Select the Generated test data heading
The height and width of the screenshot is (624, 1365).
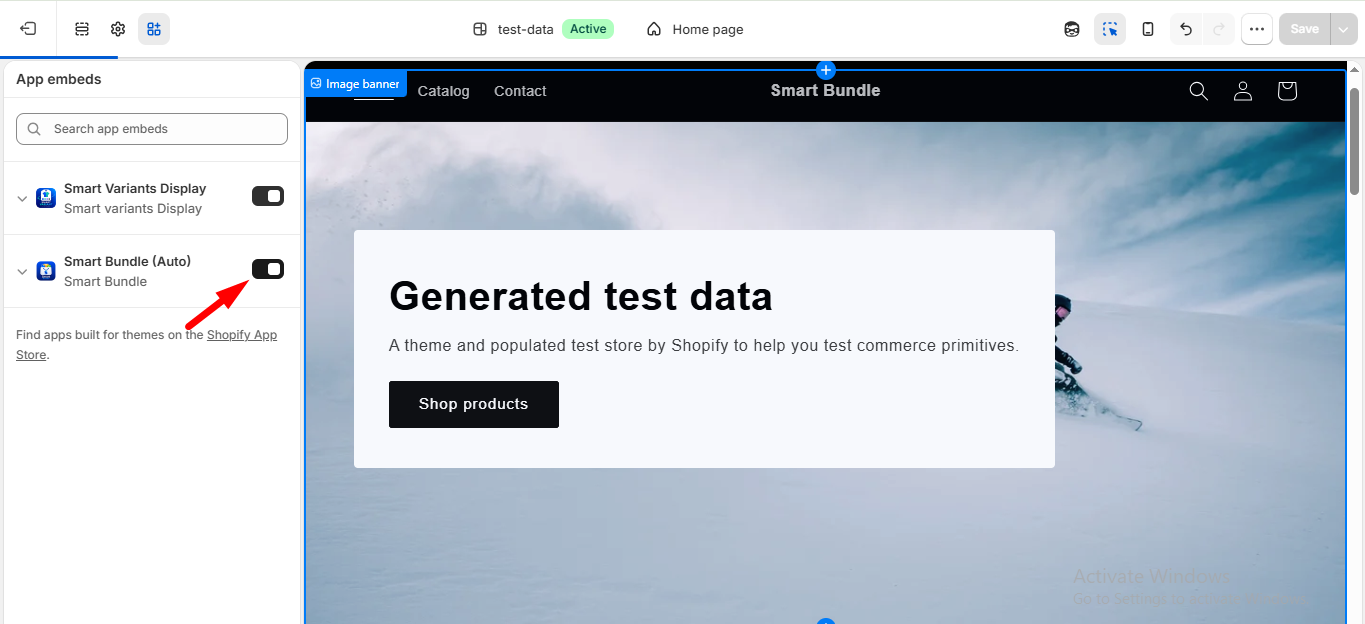click(580, 297)
